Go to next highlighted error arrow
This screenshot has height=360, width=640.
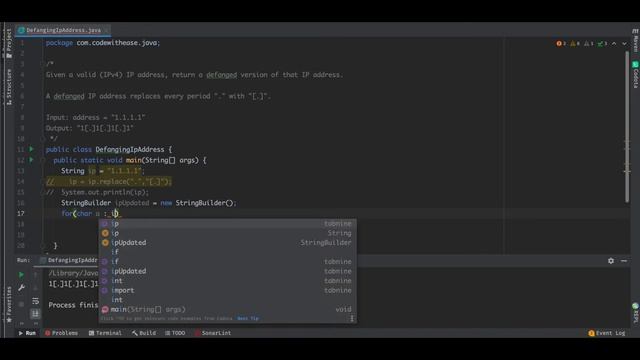[624, 44]
